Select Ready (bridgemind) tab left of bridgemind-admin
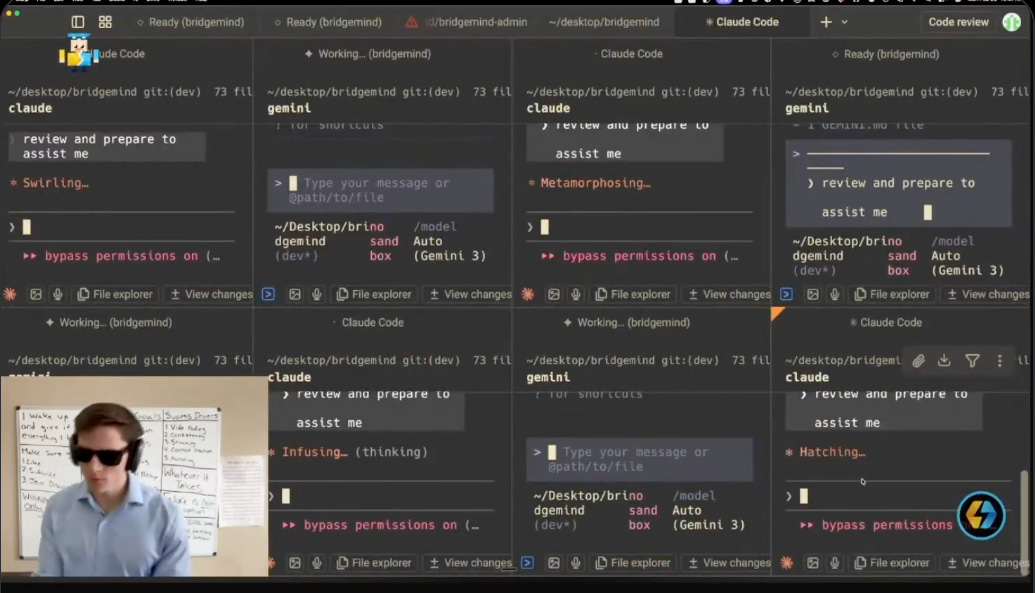Image resolution: width=1035 pixels, height=593 pixels. click(x=327, y=22)
